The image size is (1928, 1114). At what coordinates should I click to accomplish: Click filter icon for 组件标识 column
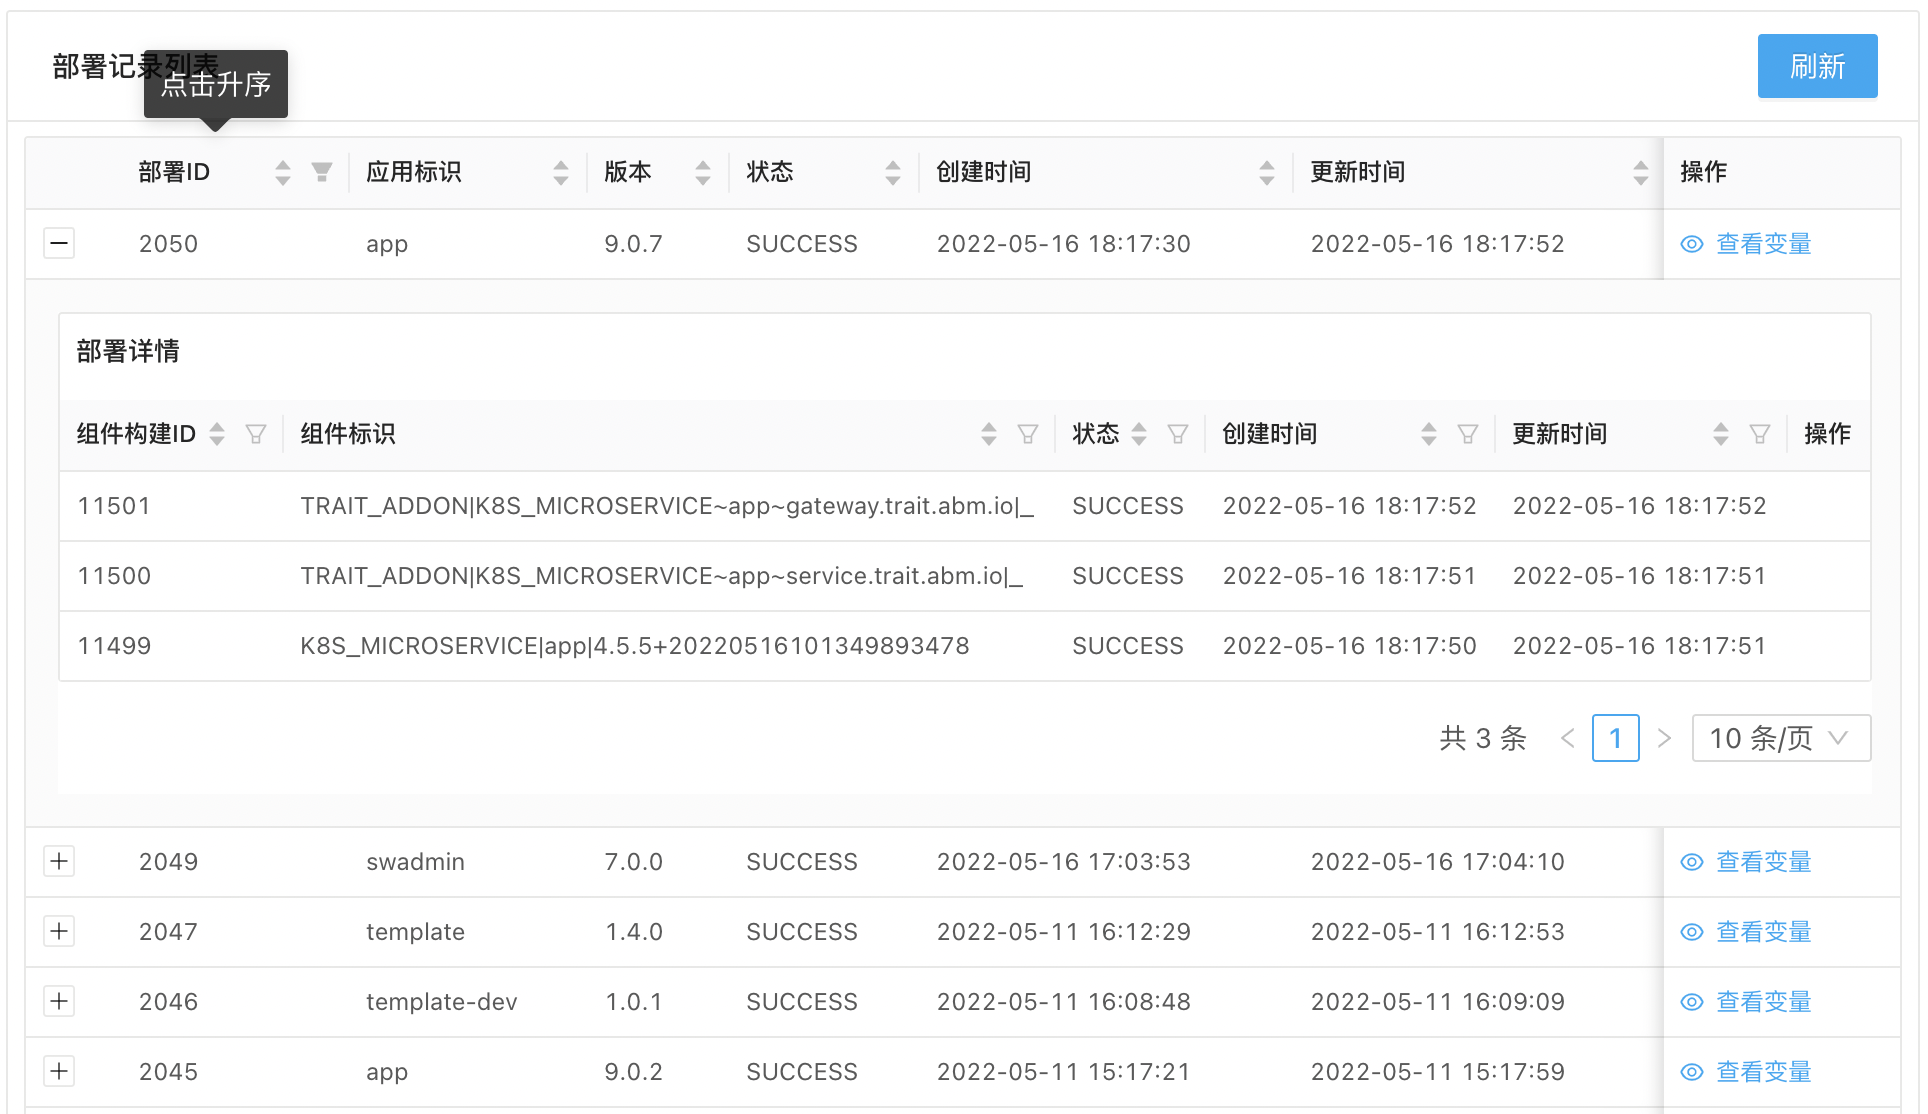tap(1027, 434)
